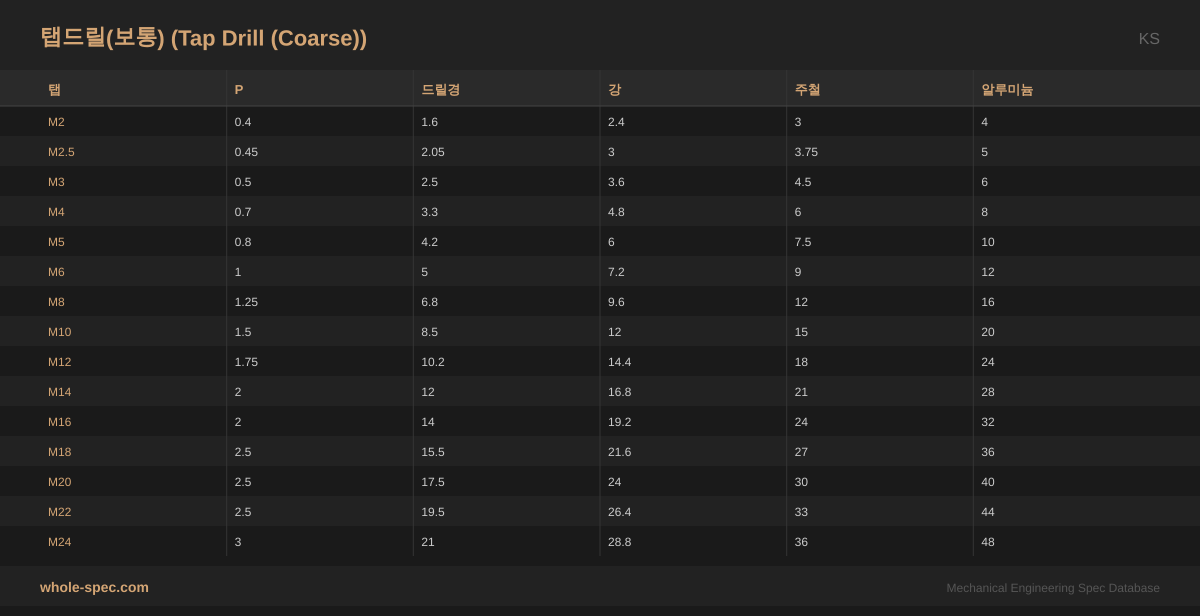
Task: Click the 1.25 pitch cell for M8
Action: point(245,302)
